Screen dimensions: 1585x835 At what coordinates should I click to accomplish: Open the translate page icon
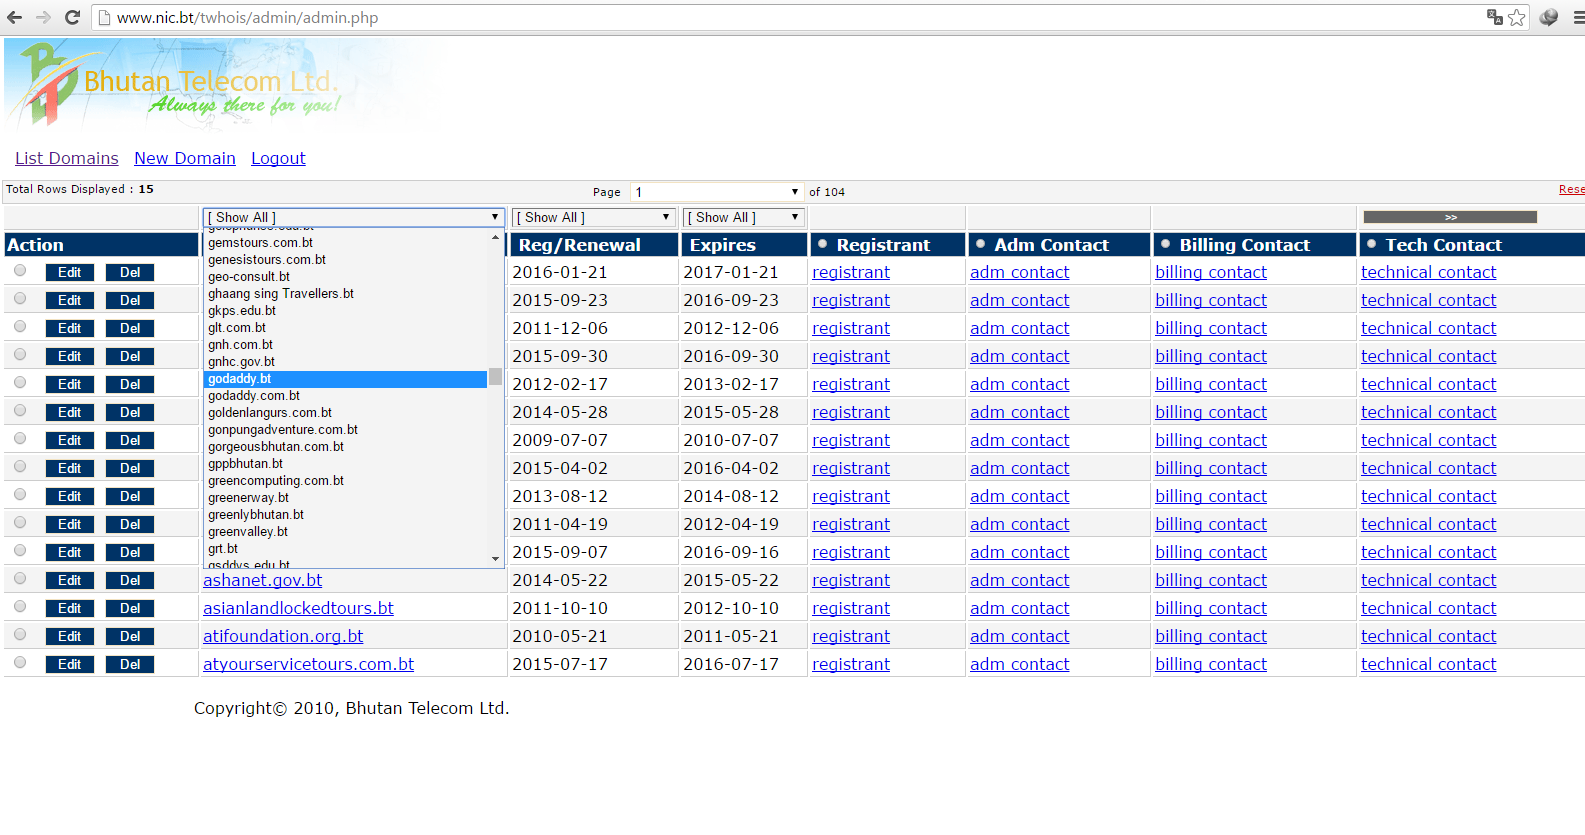[x=1495, y=17]
